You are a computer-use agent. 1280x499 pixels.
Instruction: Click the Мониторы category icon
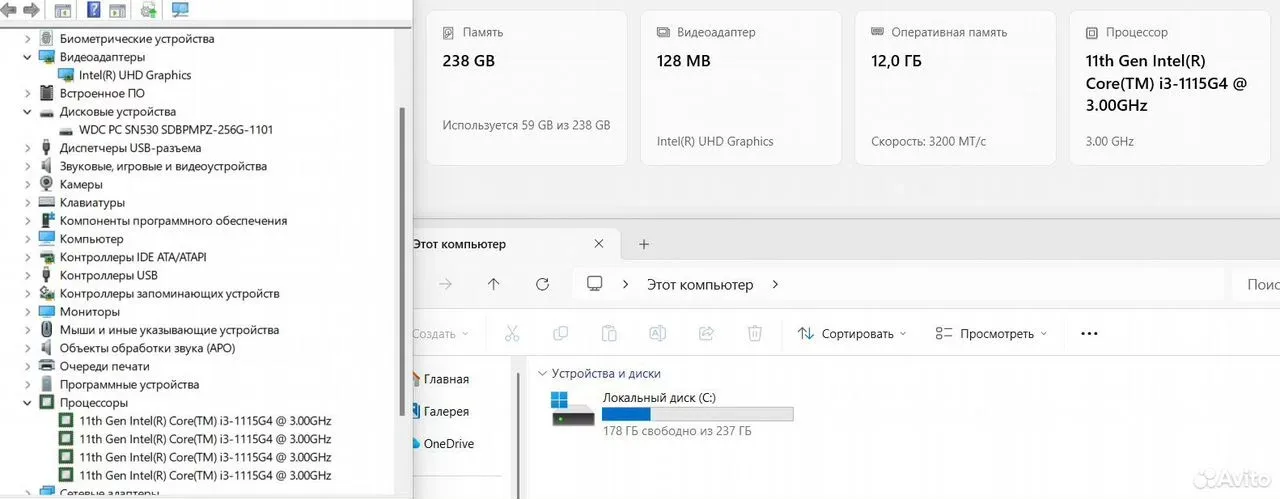point(47,312)
